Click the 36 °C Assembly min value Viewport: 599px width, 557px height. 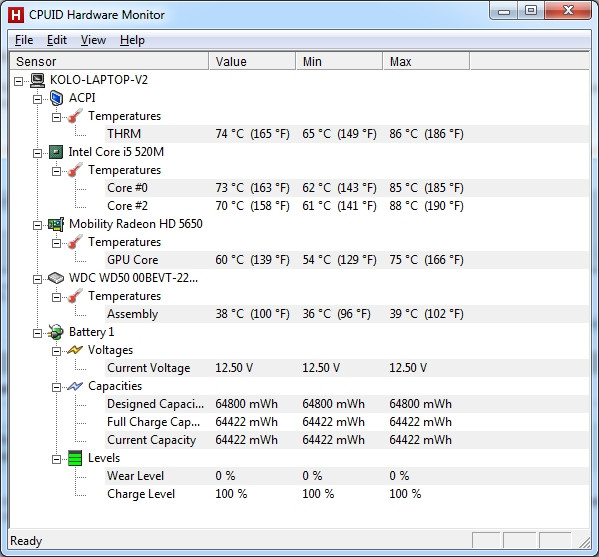(337, 314)
